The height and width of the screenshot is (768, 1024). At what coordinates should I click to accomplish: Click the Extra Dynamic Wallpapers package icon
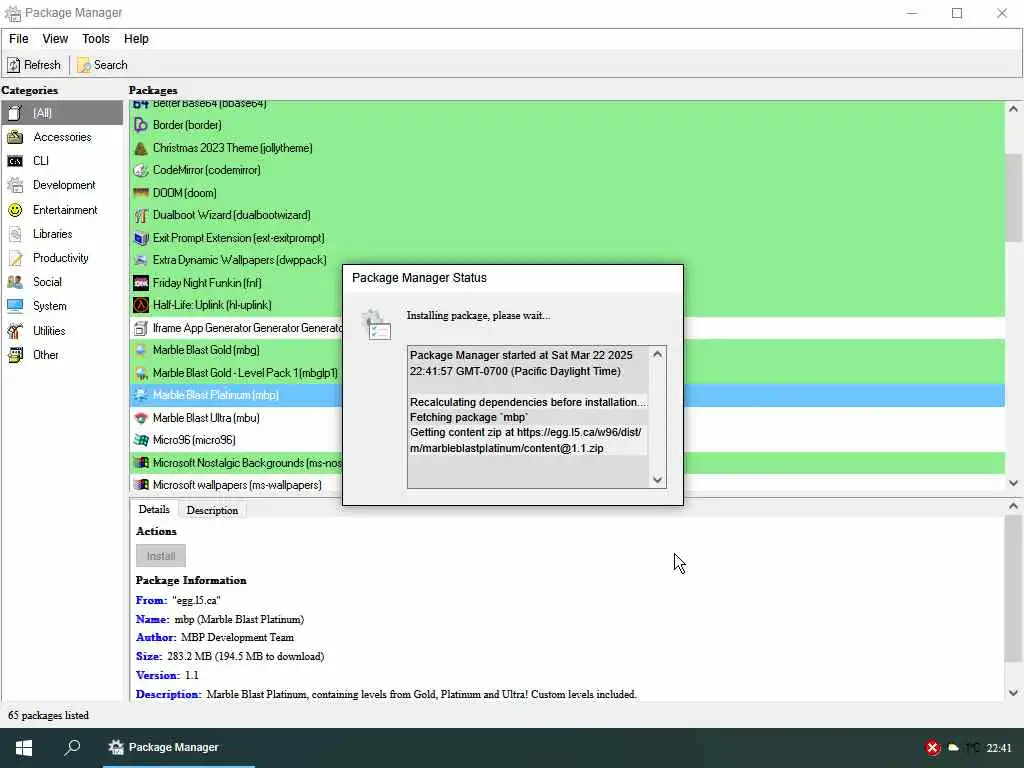pyautogui.click(x=140, y=260)
